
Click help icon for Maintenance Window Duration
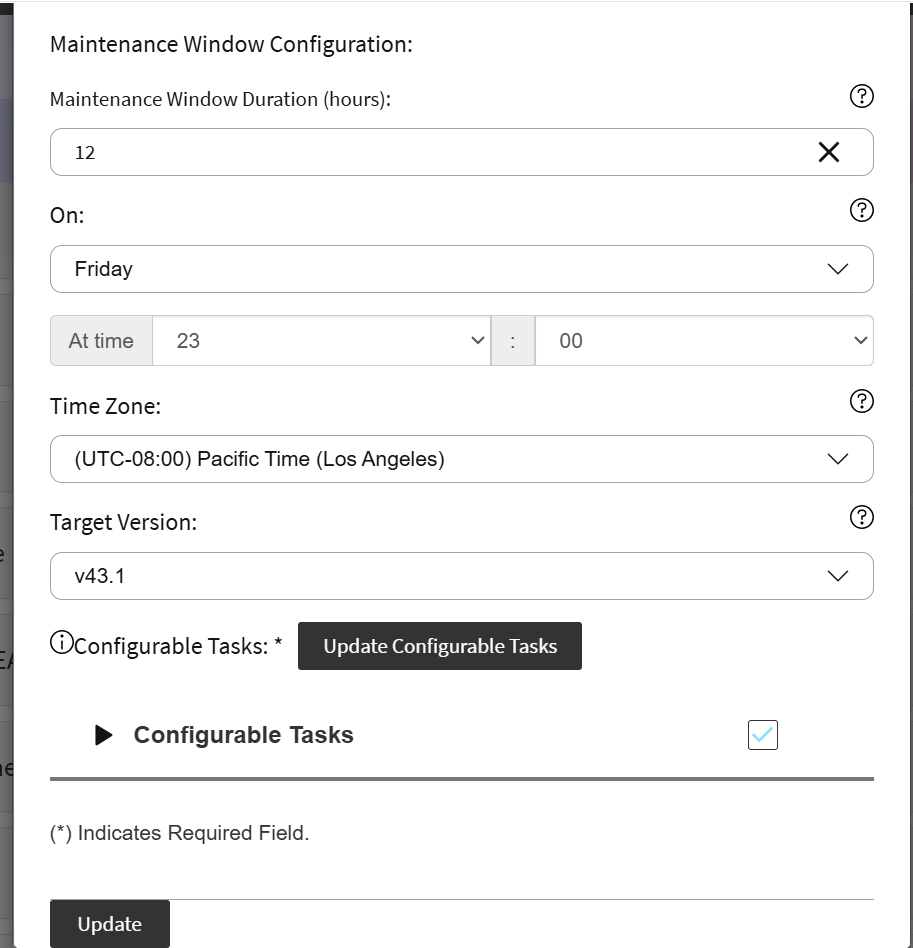pyautogui.click(x=861, y=96)
